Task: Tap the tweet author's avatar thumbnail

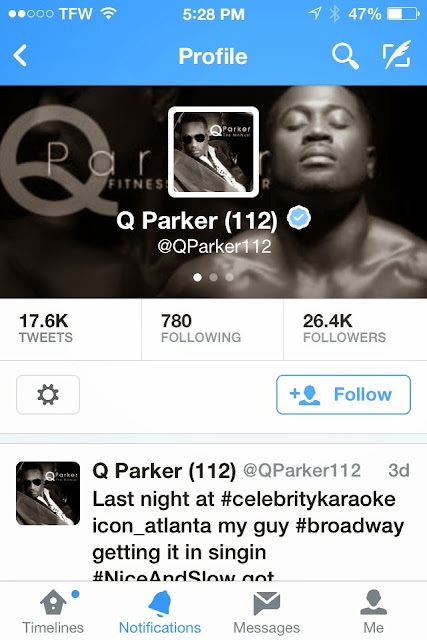Action: pos(48,493)
